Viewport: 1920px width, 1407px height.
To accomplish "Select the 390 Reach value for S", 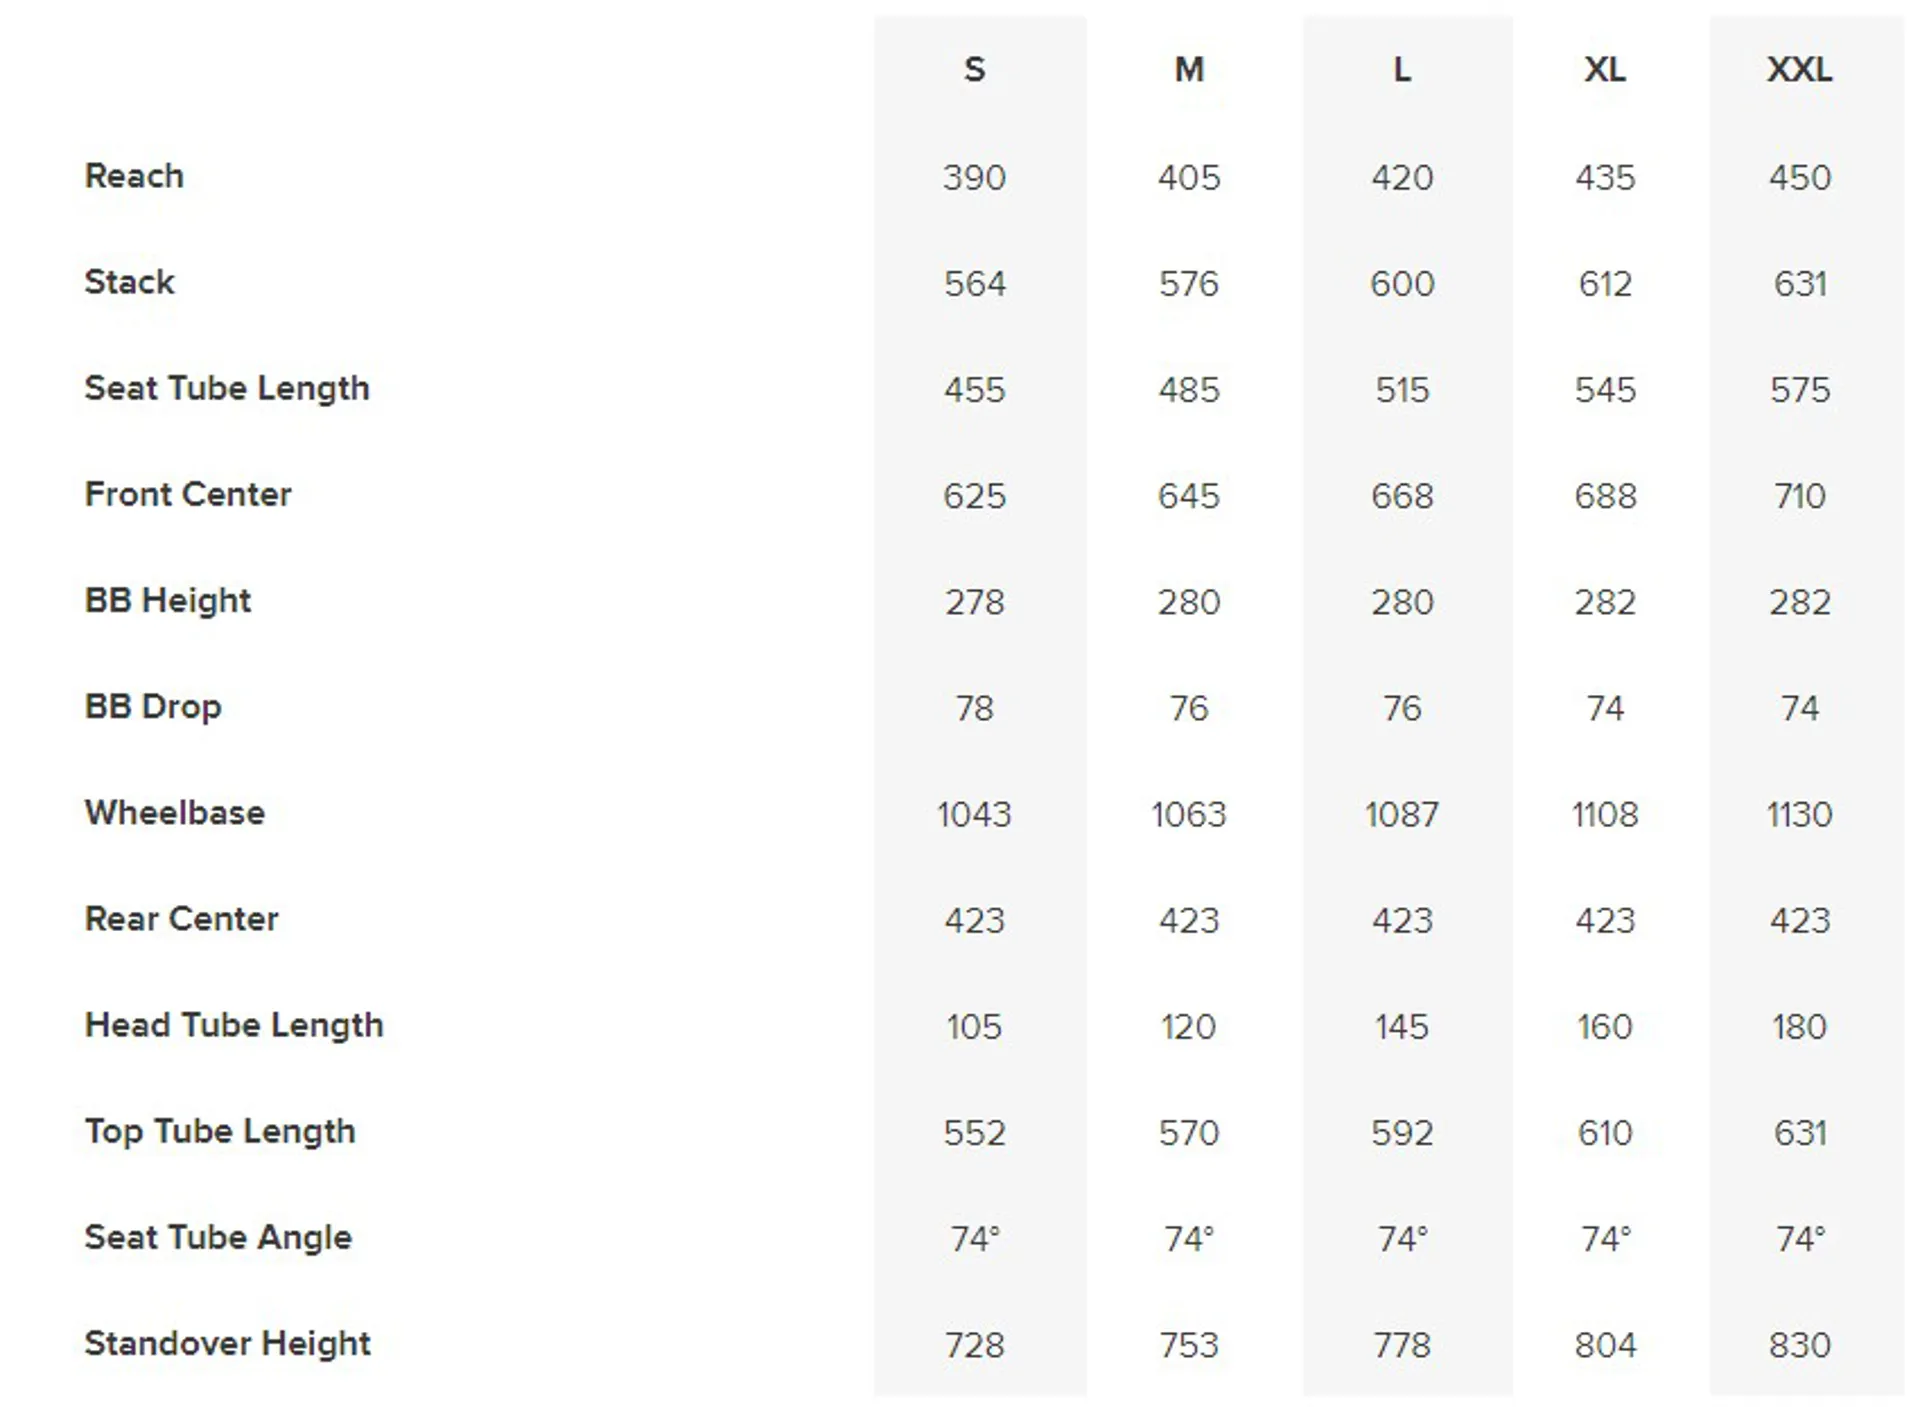I will (974, 178).
